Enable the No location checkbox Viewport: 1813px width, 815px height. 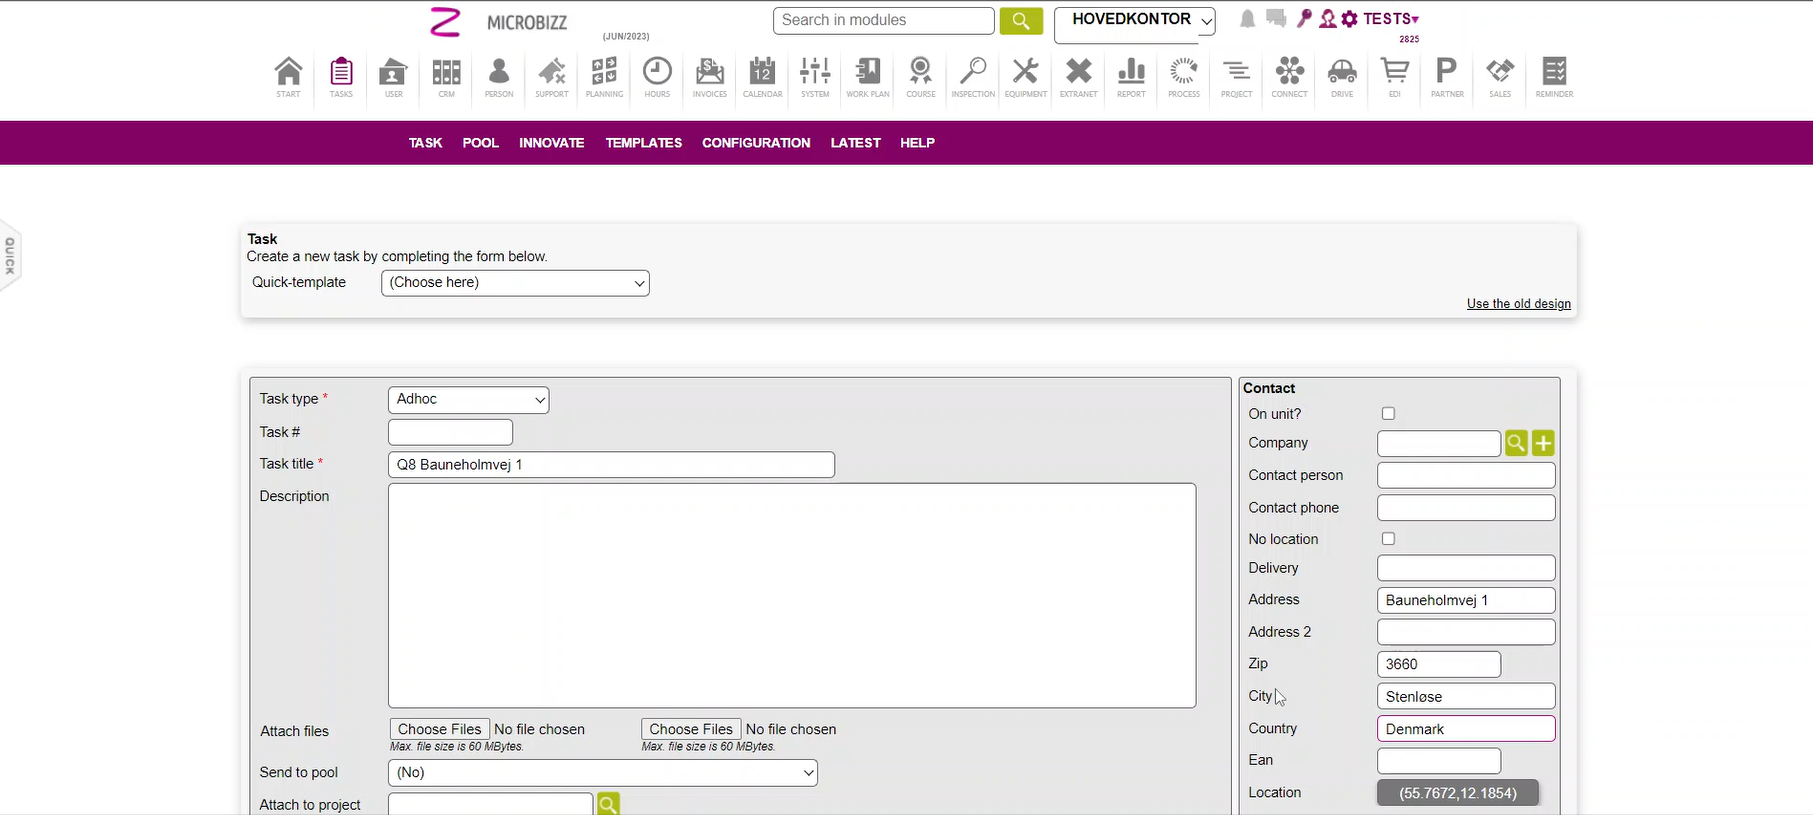pyautogui.click(x=1388, y=539)
